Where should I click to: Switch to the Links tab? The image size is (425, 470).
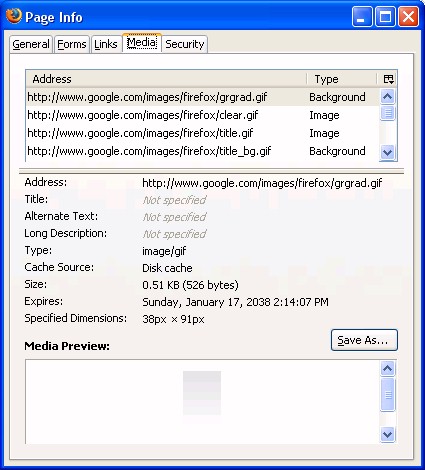pos(106,44)
